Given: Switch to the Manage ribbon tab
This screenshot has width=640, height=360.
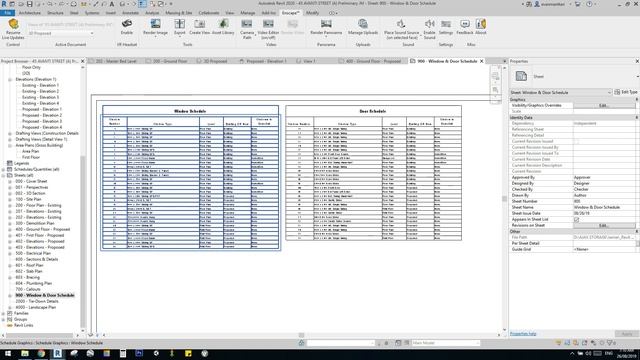Looking at the screenshot, I should [x=247, y=13].
